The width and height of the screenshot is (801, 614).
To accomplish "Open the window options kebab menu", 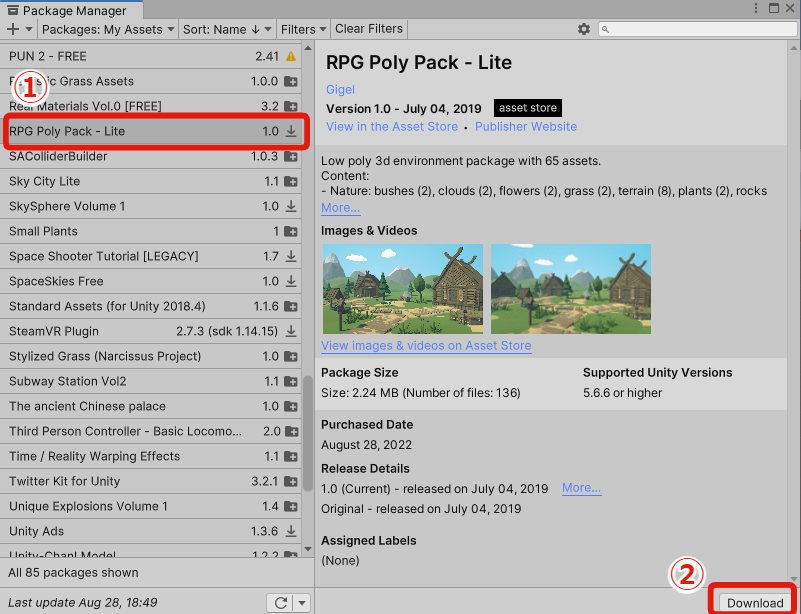I will [756, 8].
